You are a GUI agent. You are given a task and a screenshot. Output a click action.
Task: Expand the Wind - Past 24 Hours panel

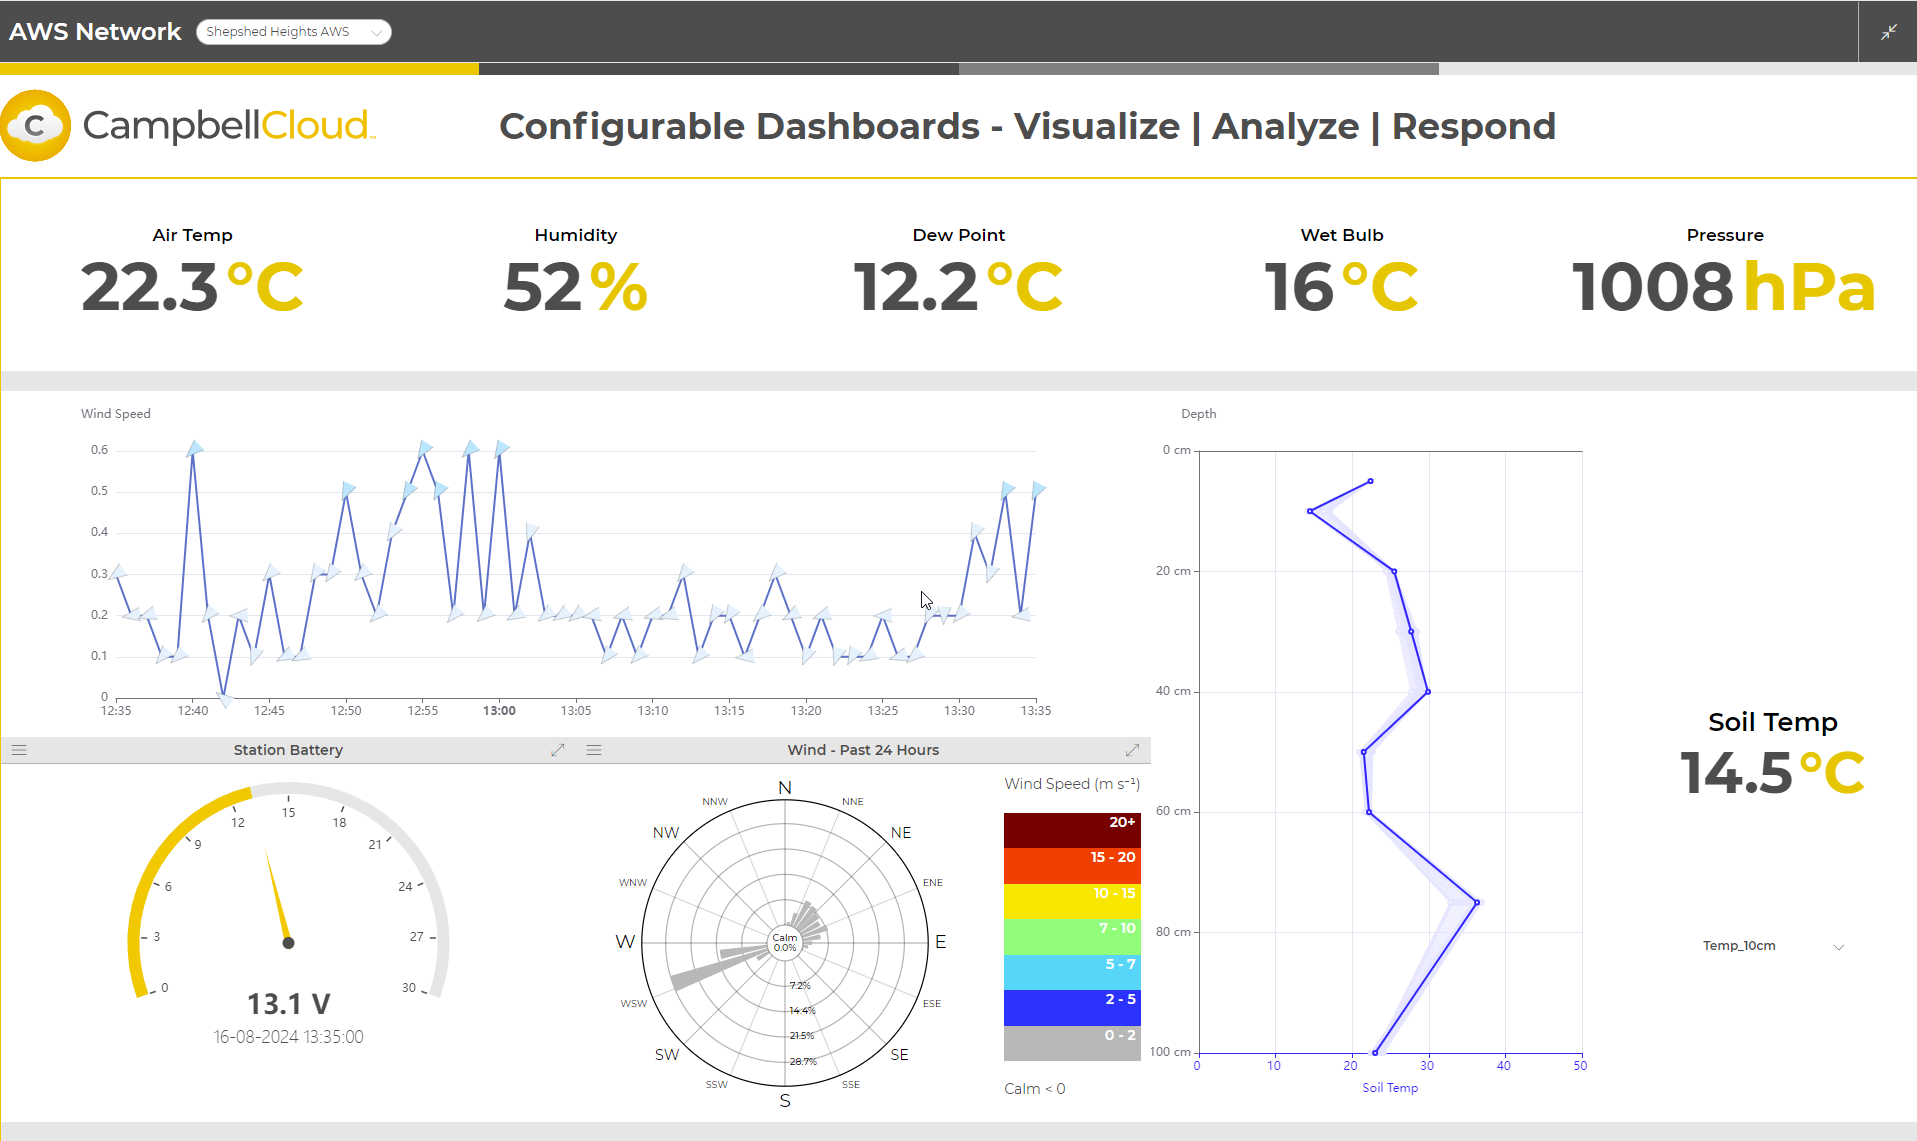pyautogui.click(x=1132, y=749)
